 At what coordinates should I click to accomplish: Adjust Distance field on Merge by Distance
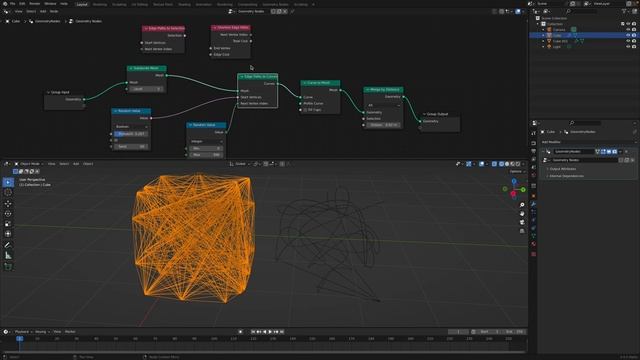tap(383, 125)
